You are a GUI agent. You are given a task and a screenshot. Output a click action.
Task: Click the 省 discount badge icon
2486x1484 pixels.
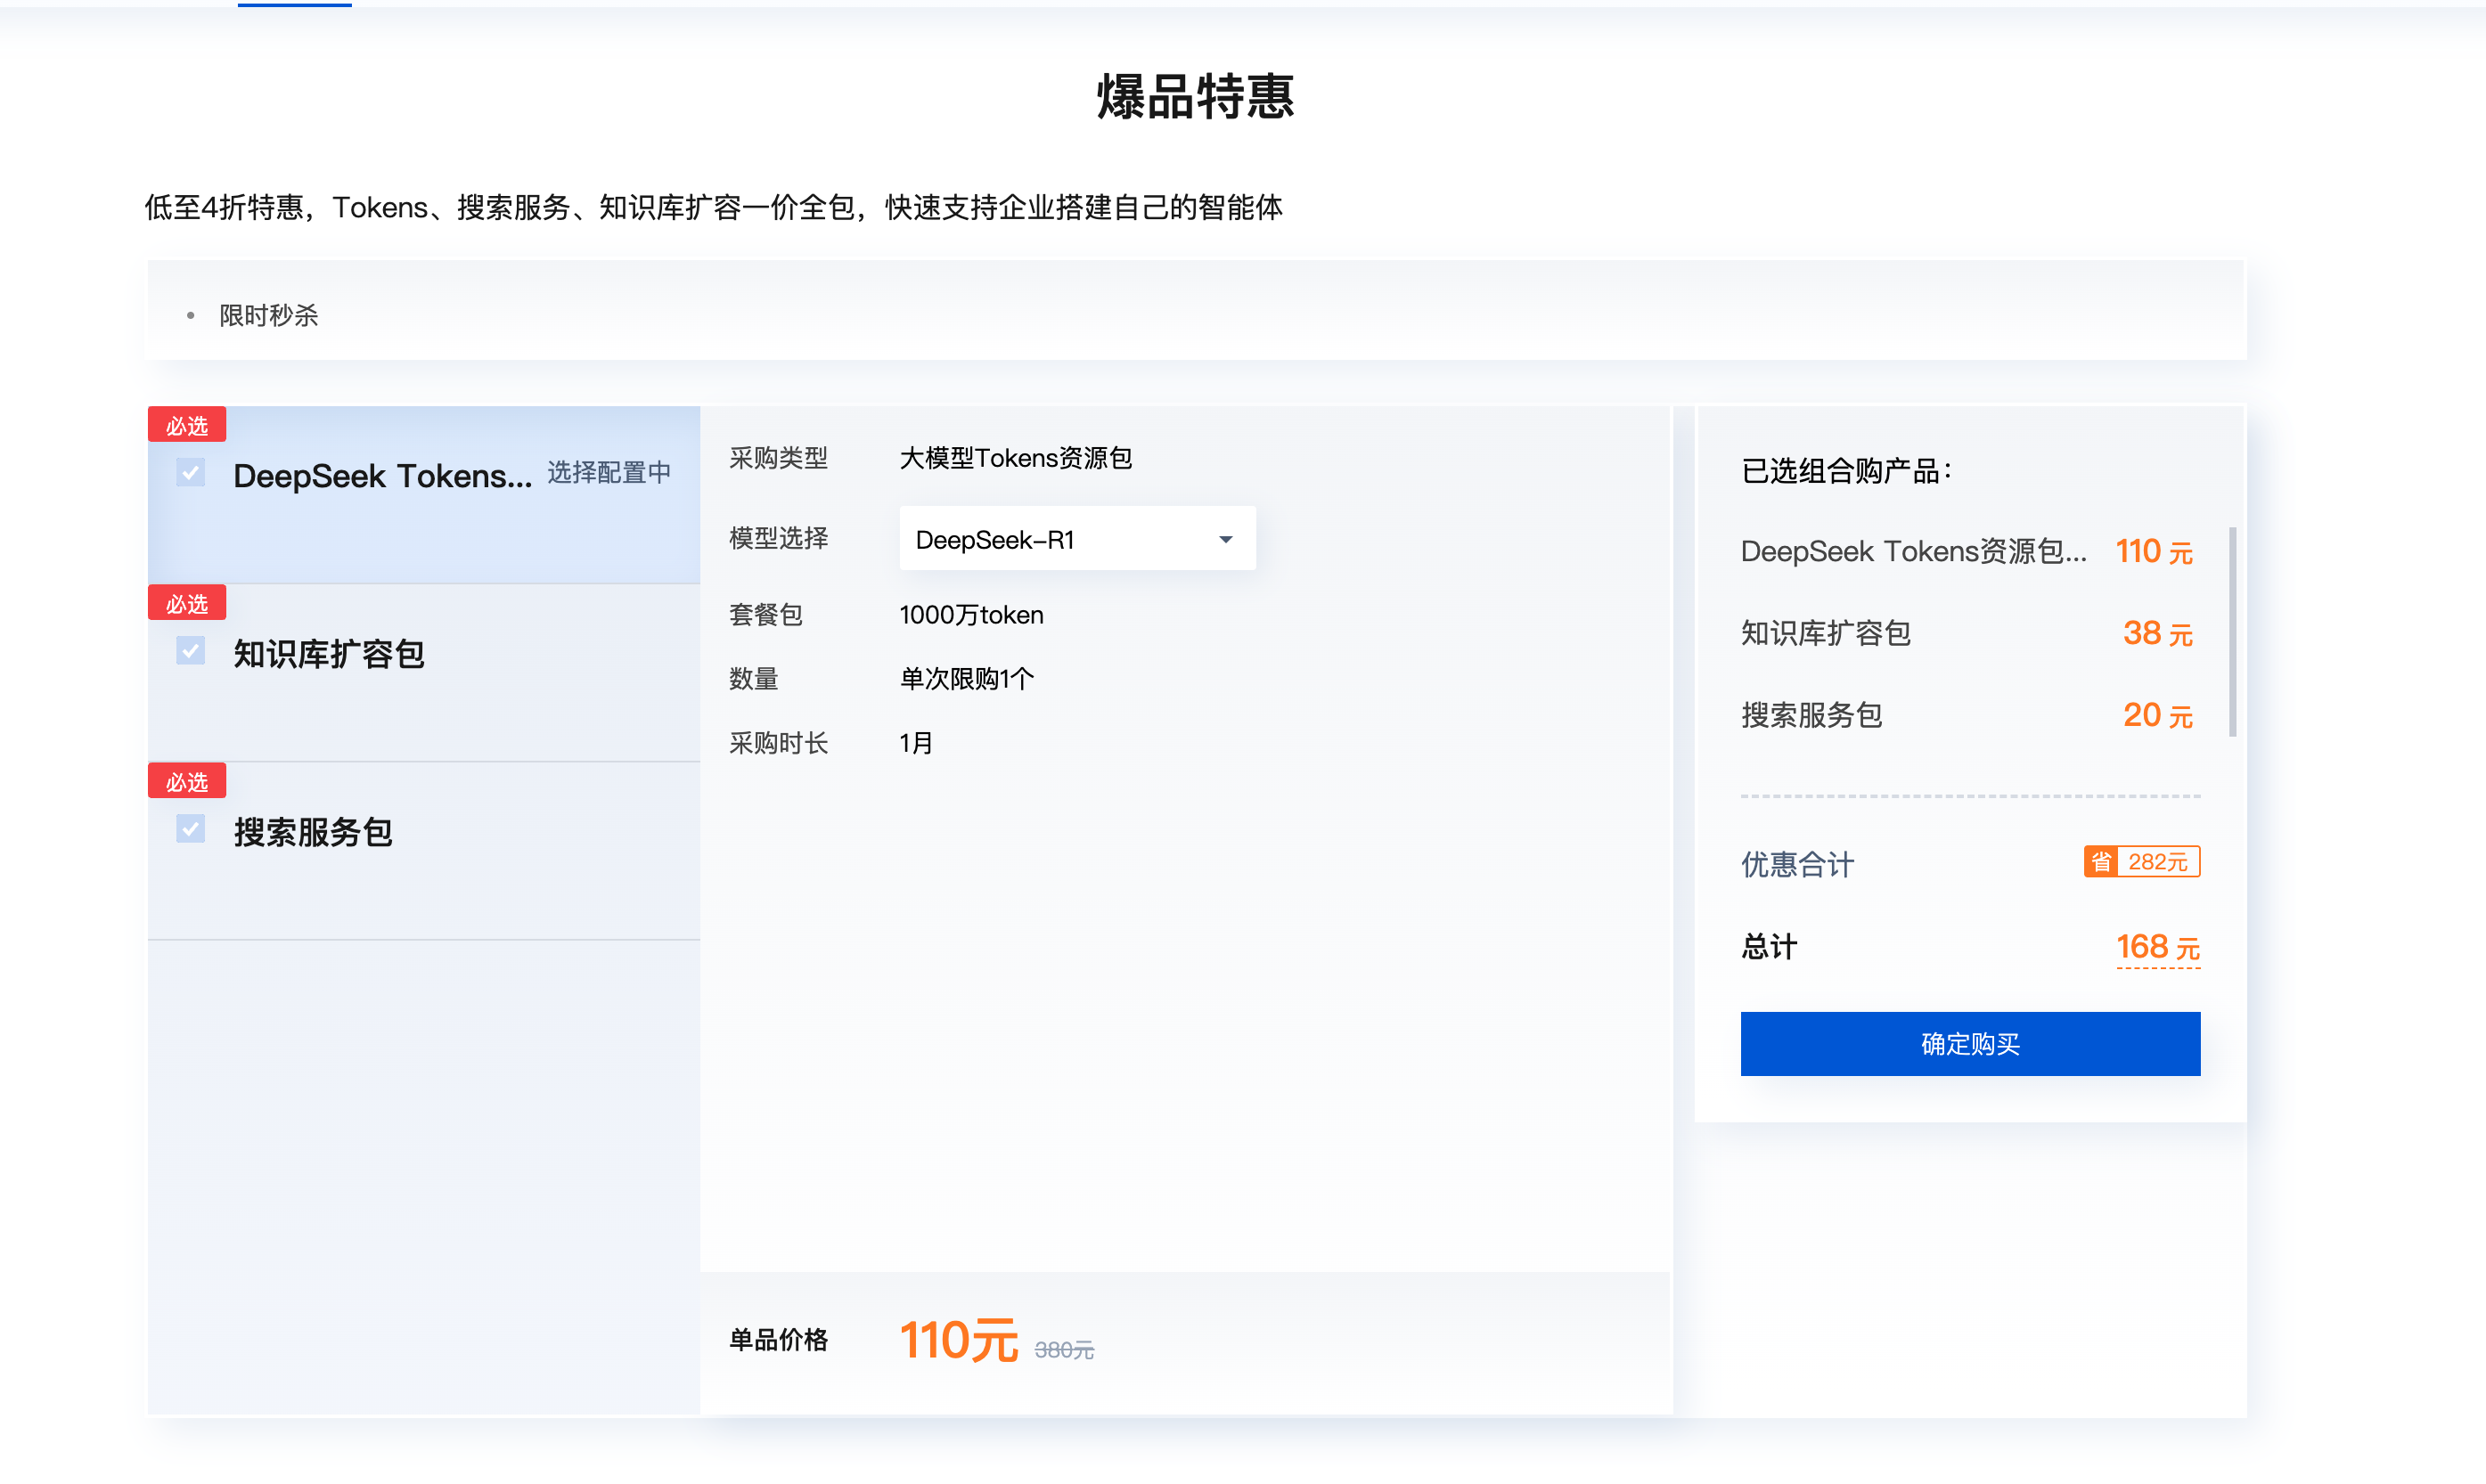2100,862
